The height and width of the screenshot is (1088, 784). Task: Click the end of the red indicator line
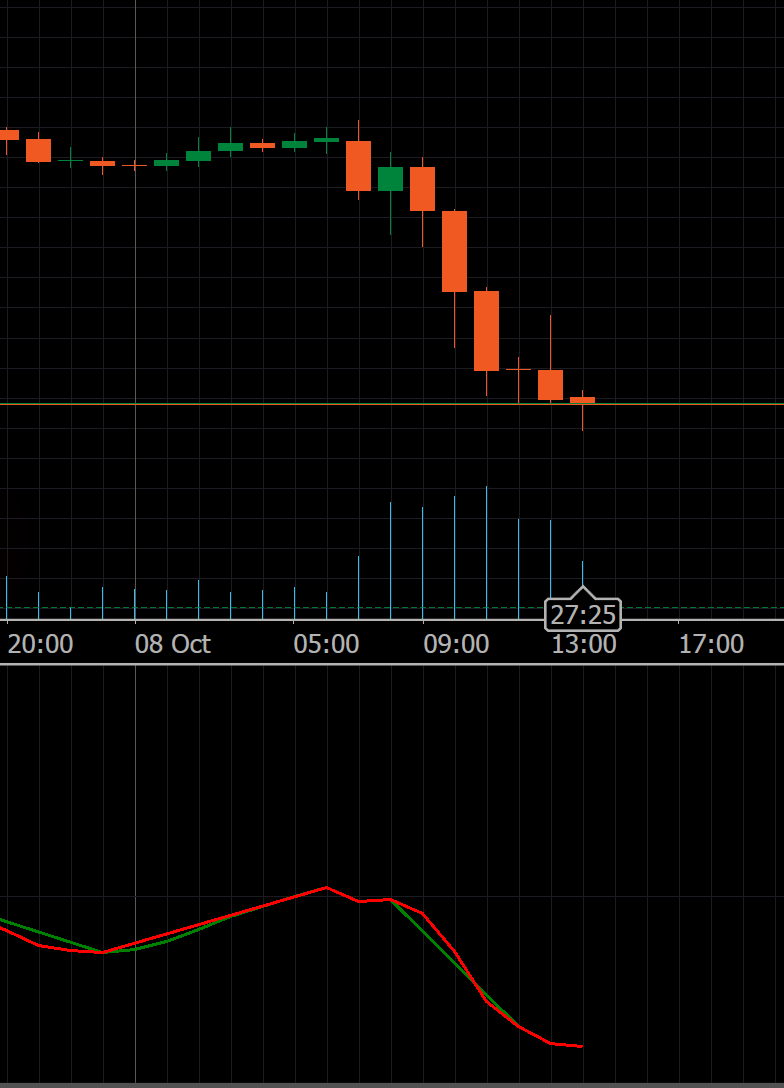pyautogui.click(x=581, y=1046)
